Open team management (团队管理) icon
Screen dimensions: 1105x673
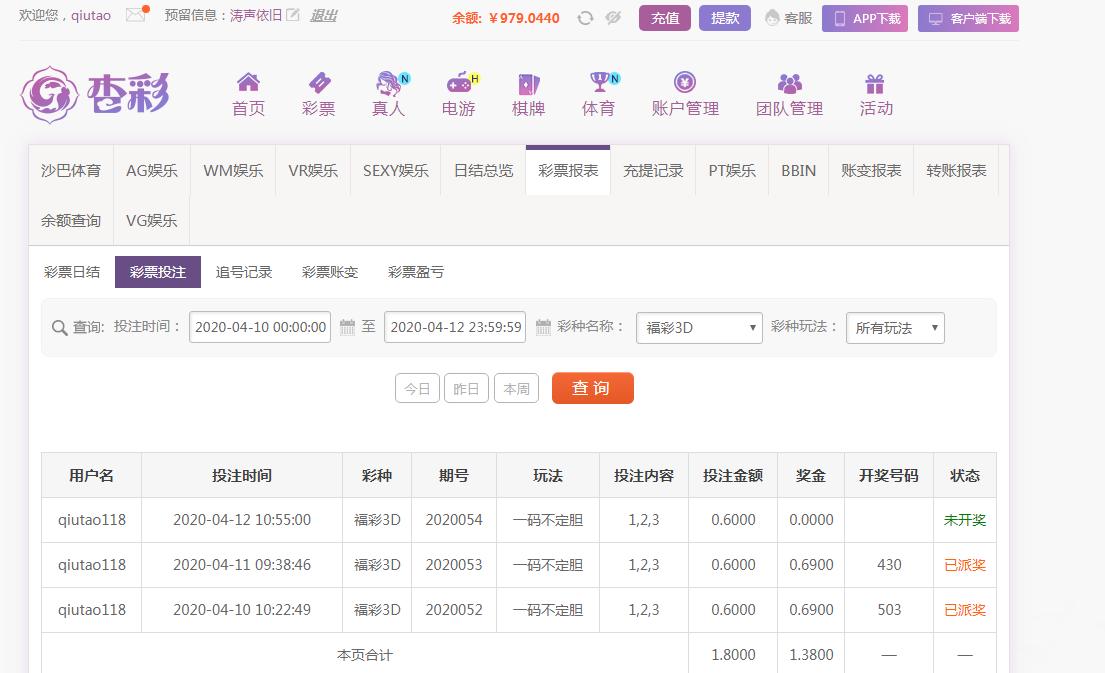coord(789,83)
